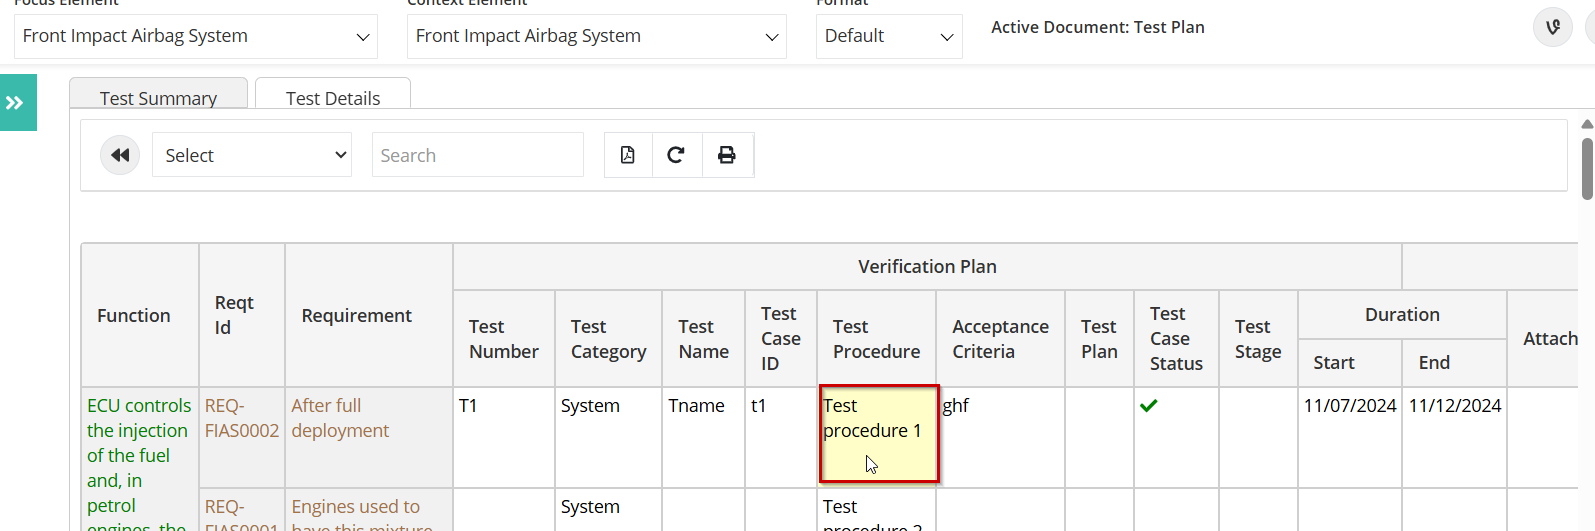The image size is (1595, 531).
Task: Click 'Tname' test name cell
Action: point(703,437)
